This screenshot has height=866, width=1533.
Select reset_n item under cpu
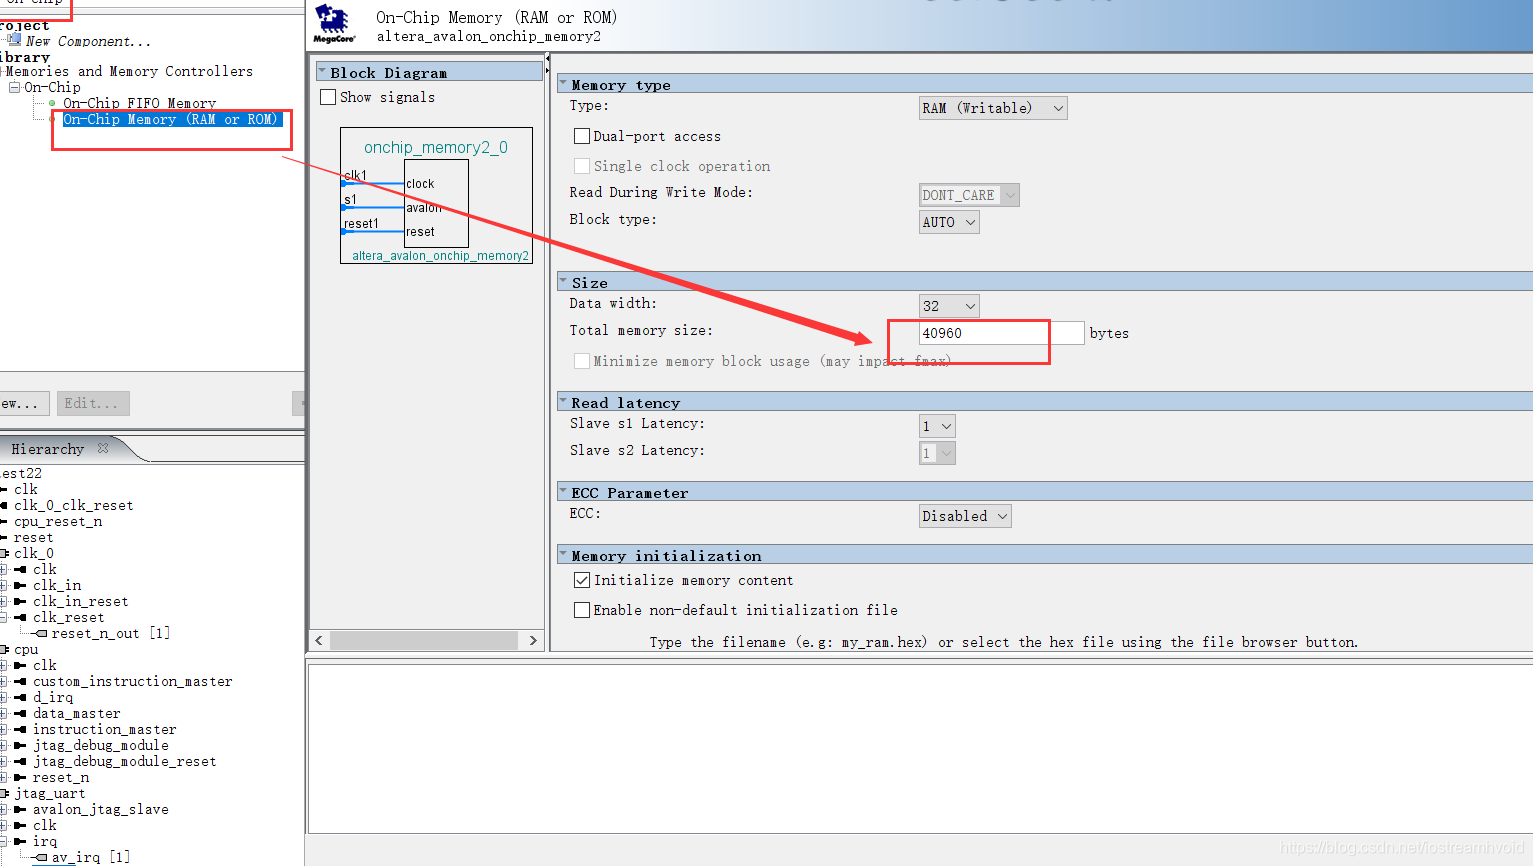[61, 777]
